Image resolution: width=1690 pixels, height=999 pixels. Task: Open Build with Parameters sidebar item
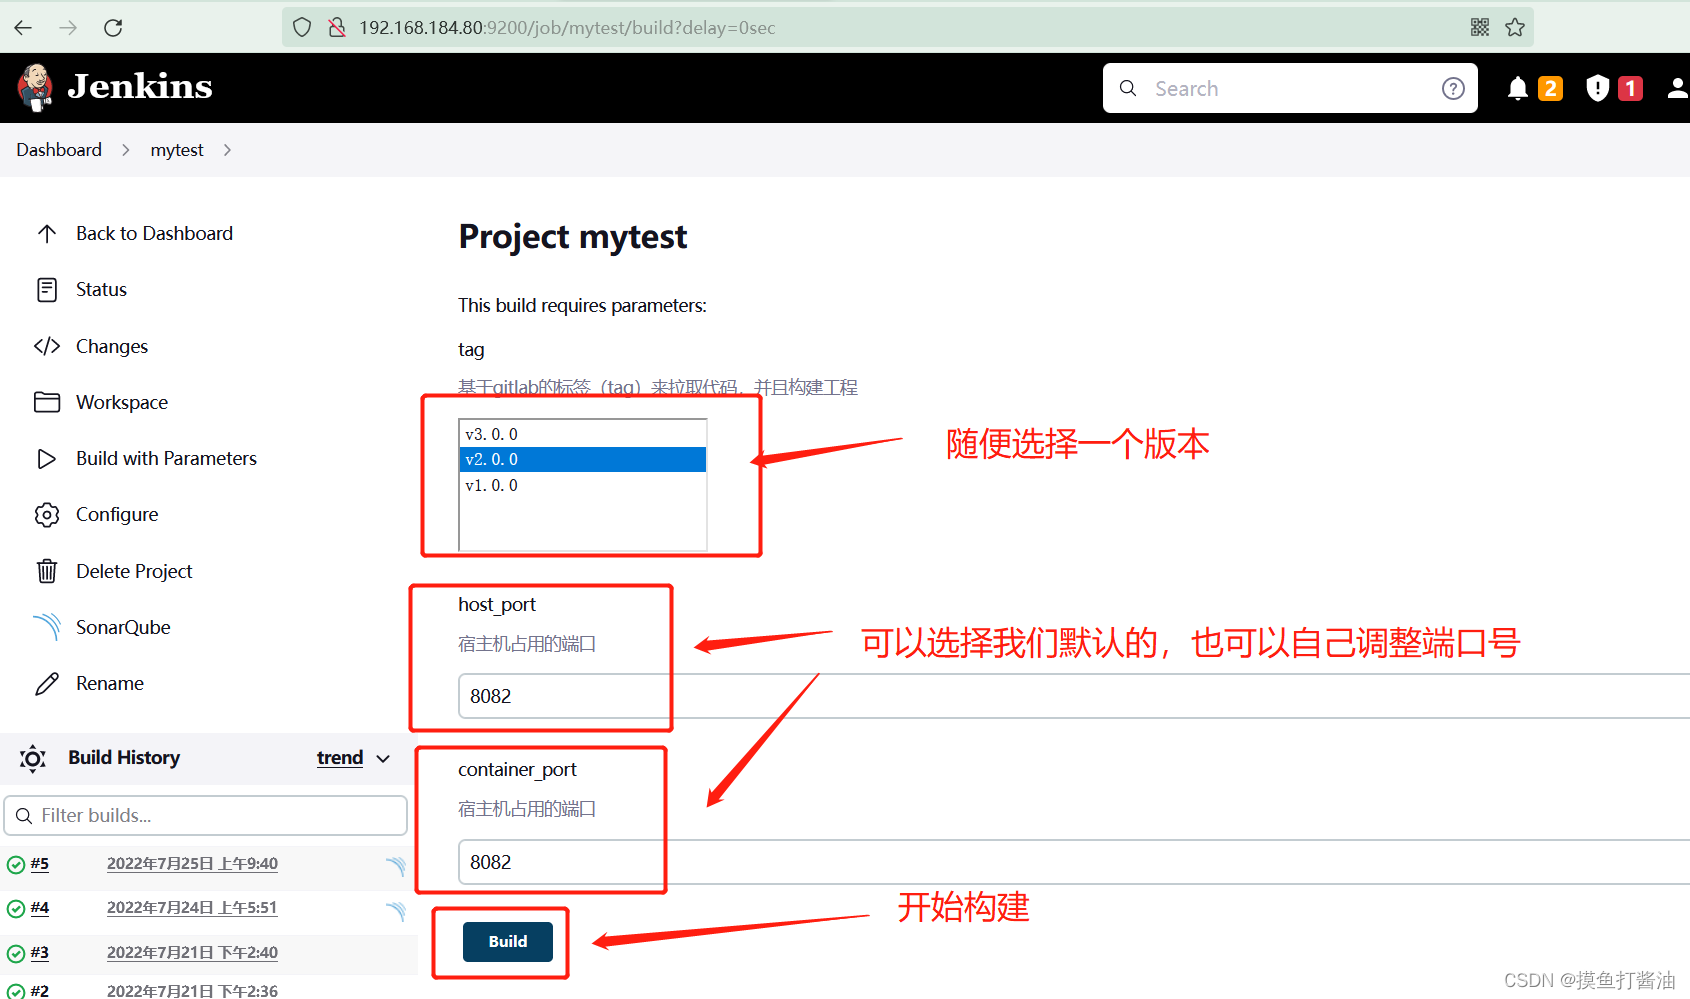[x=166, y=459]
